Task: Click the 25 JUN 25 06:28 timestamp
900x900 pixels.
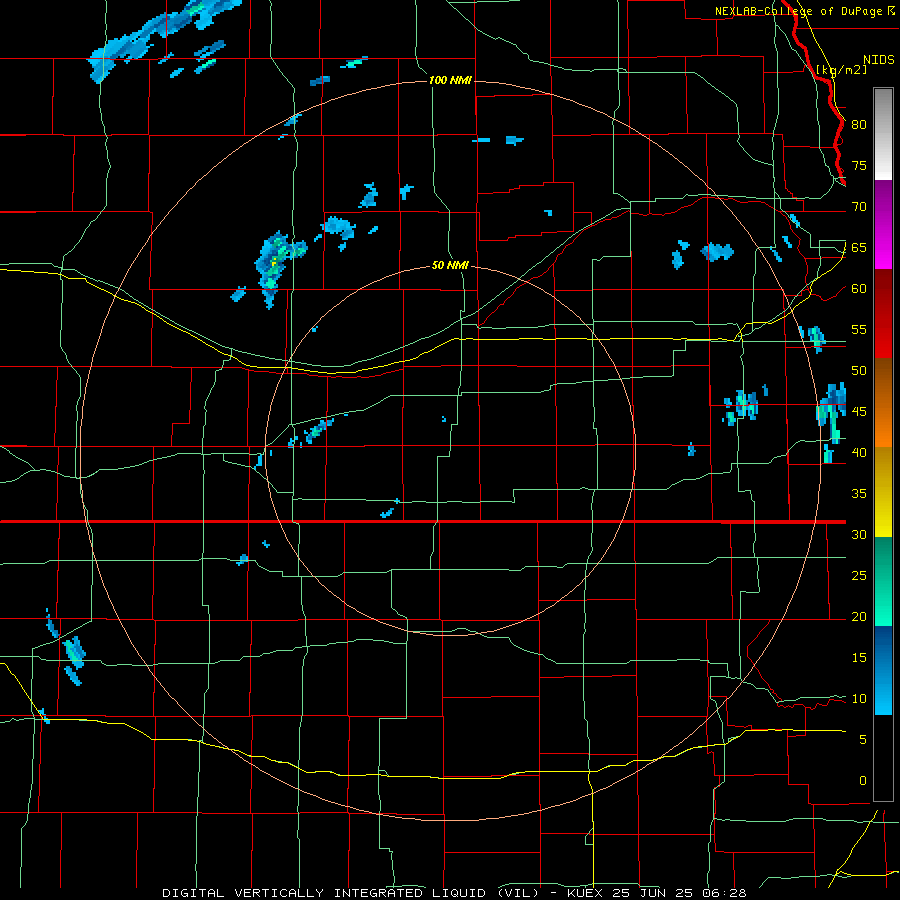Action: point(680,893)
